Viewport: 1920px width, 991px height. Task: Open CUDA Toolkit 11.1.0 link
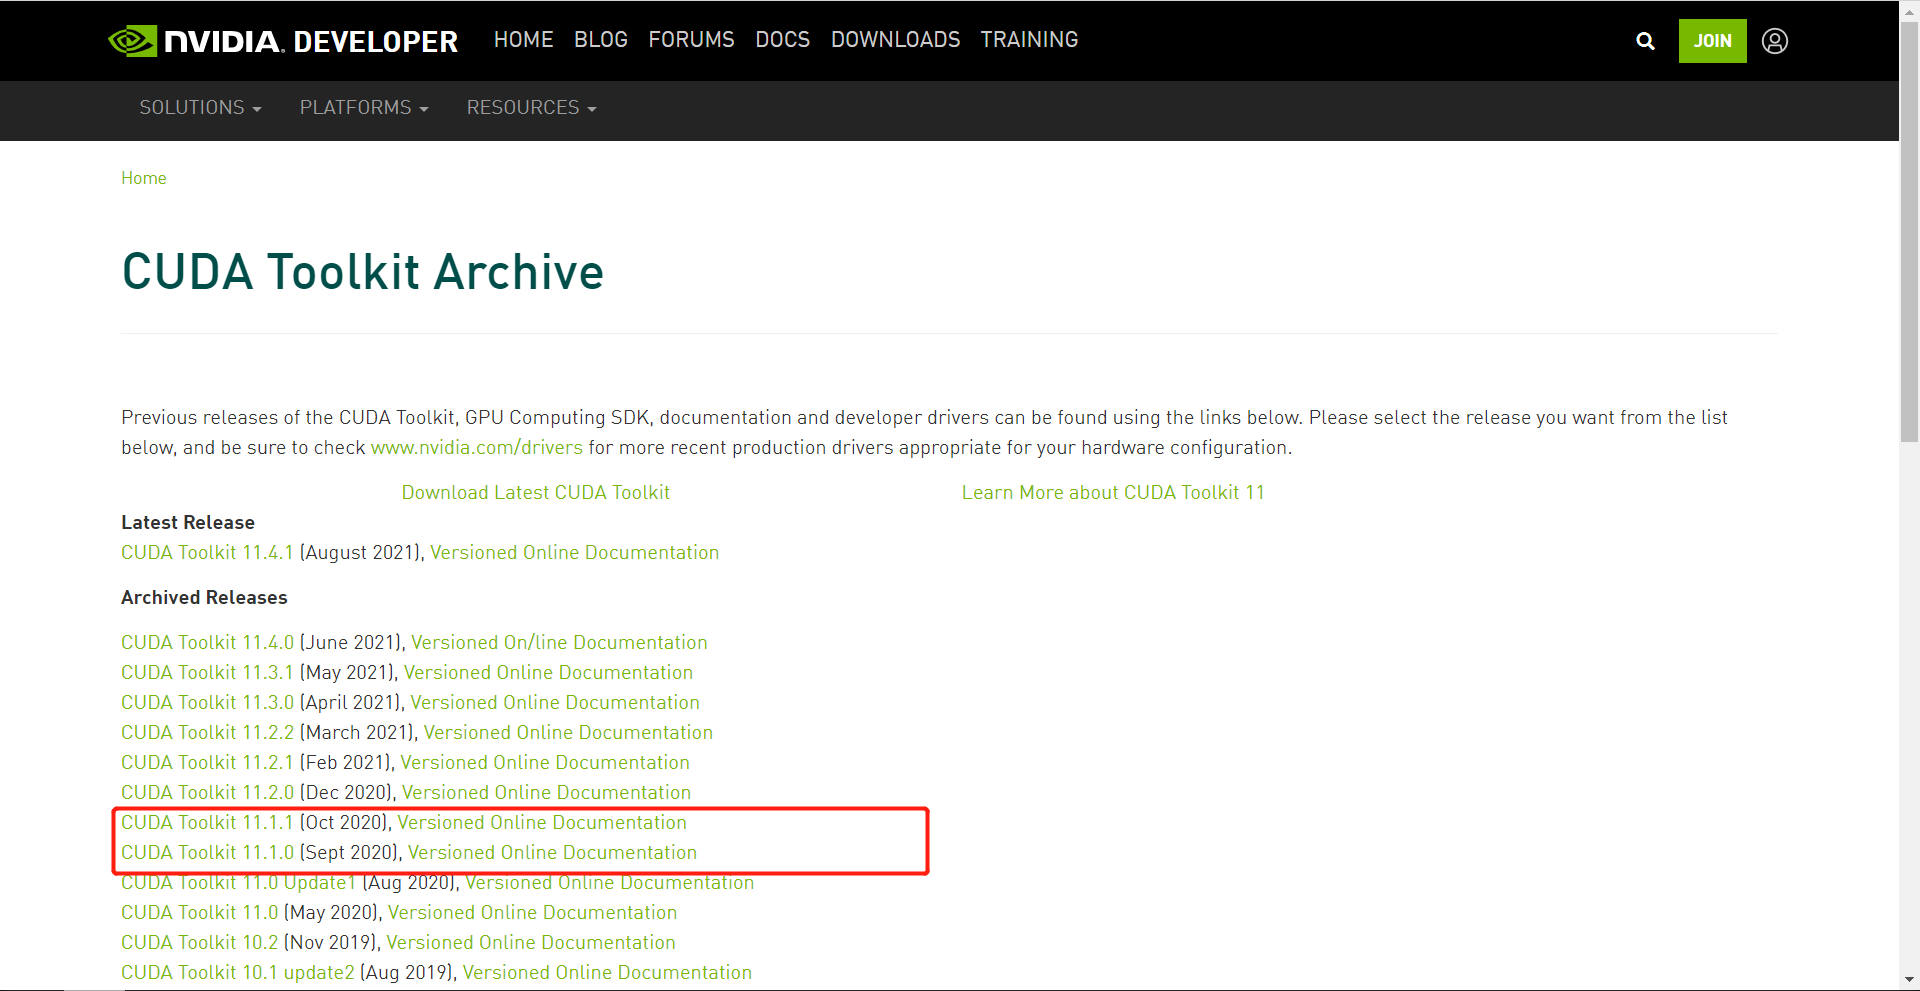coord(207,853)
